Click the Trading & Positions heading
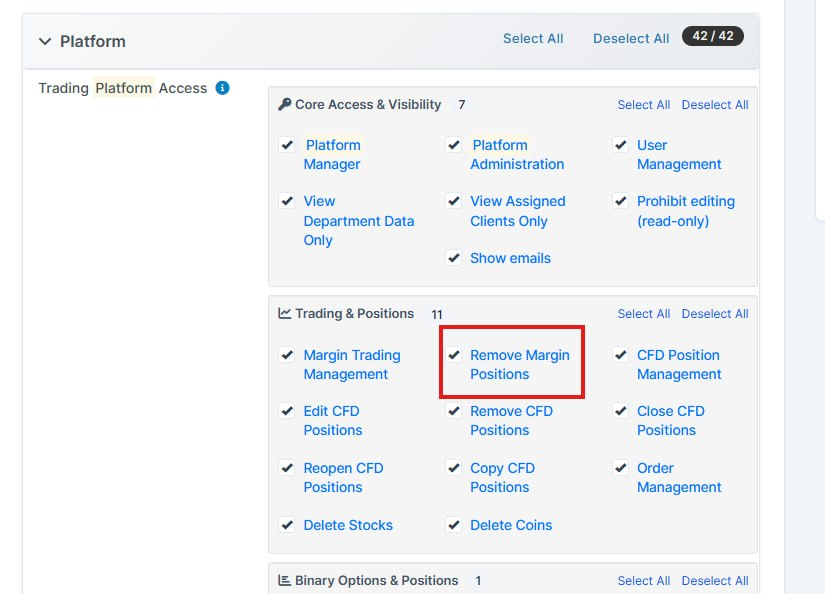825x594 pixels. [355, 314]
